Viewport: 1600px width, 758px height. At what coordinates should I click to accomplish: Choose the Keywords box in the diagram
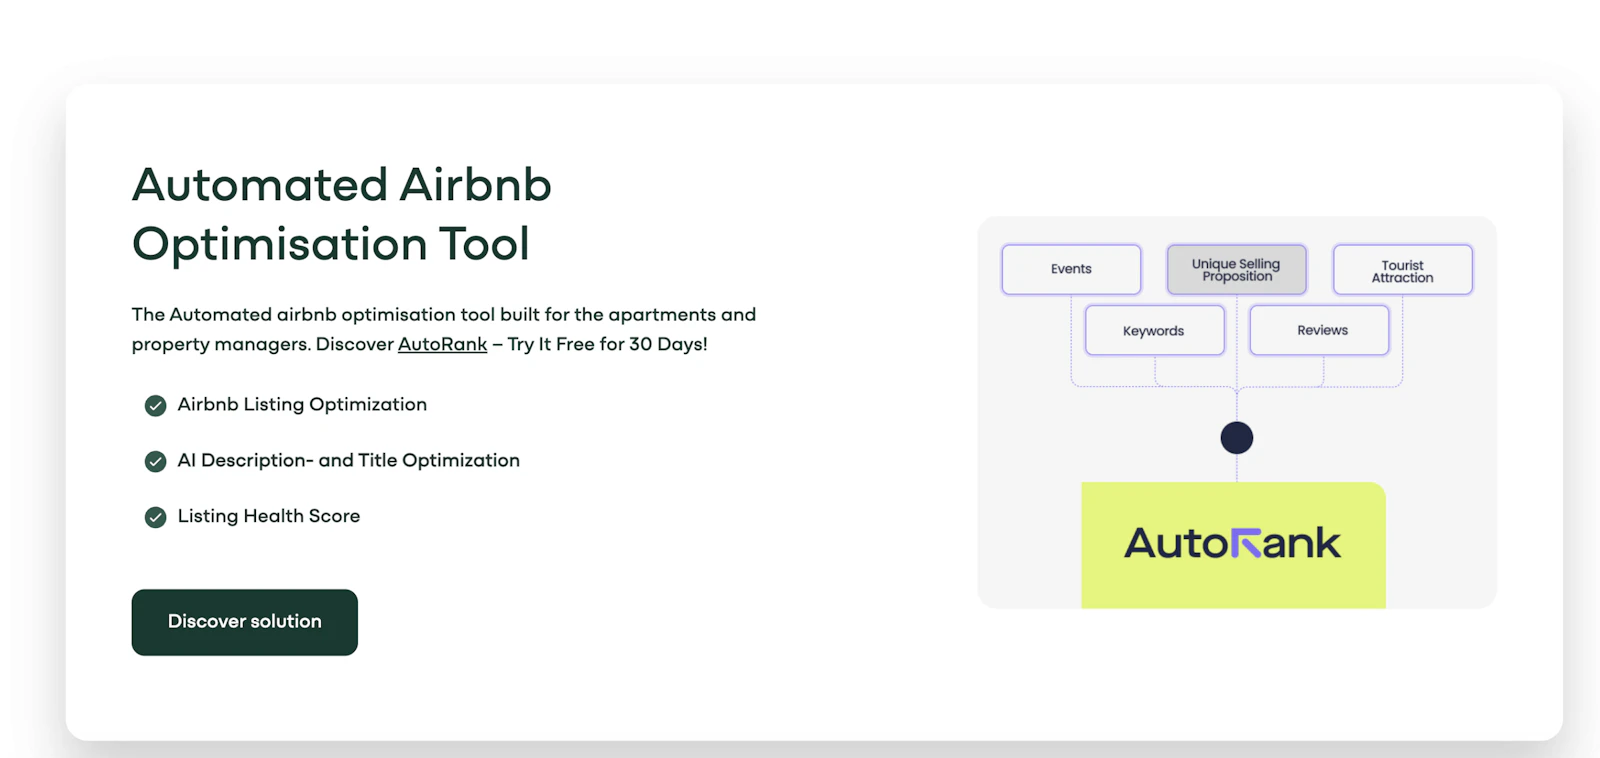(x=1154, y=331)
